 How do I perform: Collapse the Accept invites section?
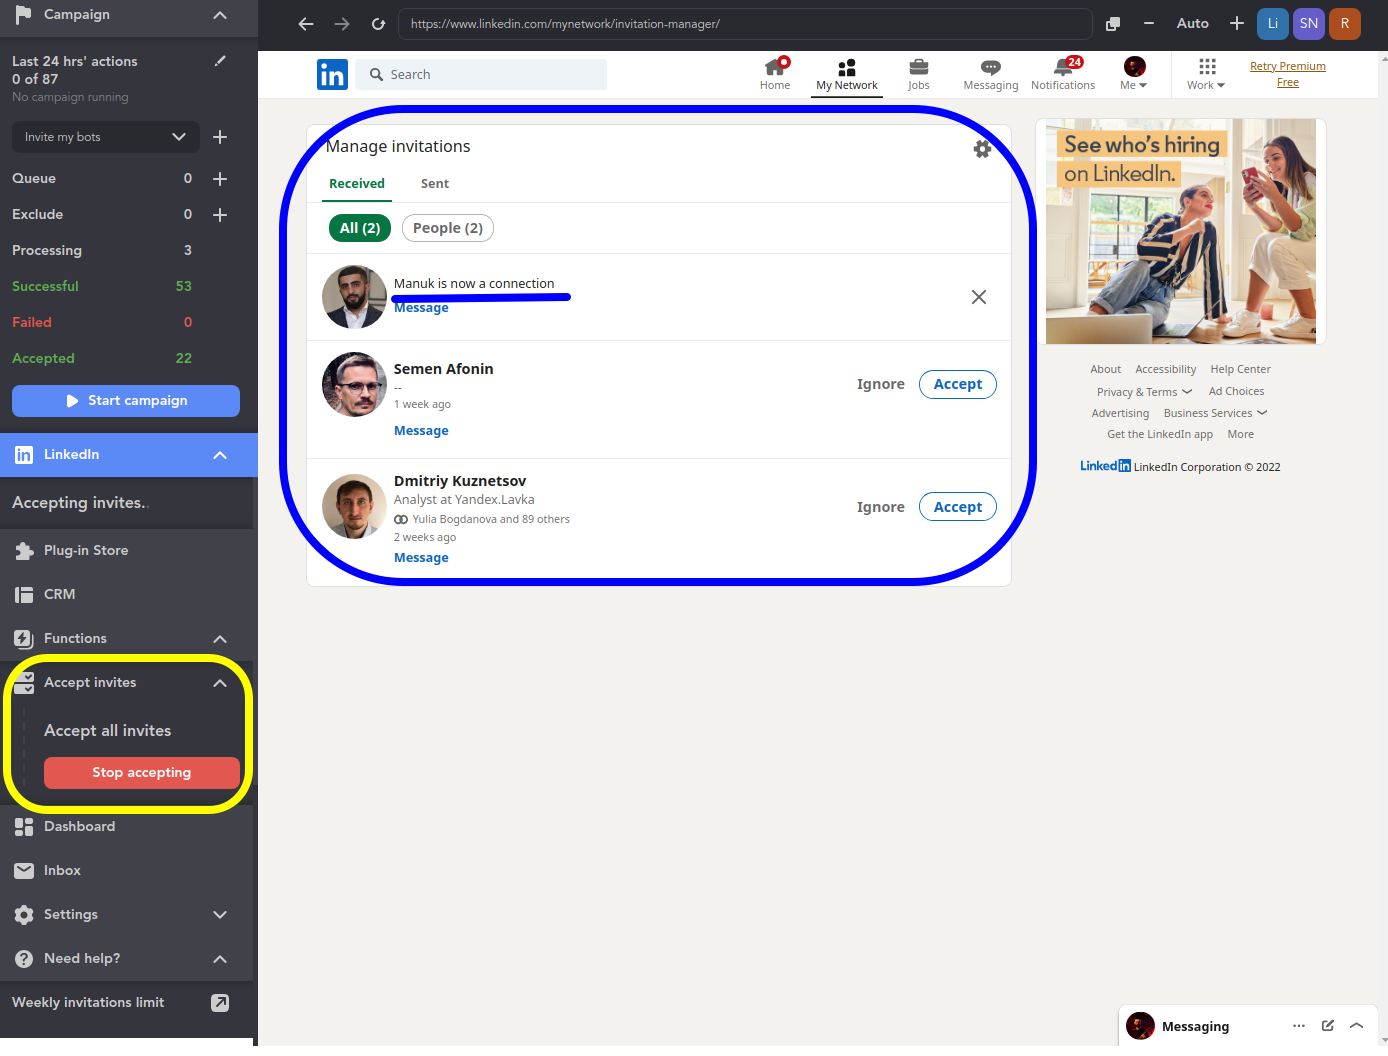[220, 683]
